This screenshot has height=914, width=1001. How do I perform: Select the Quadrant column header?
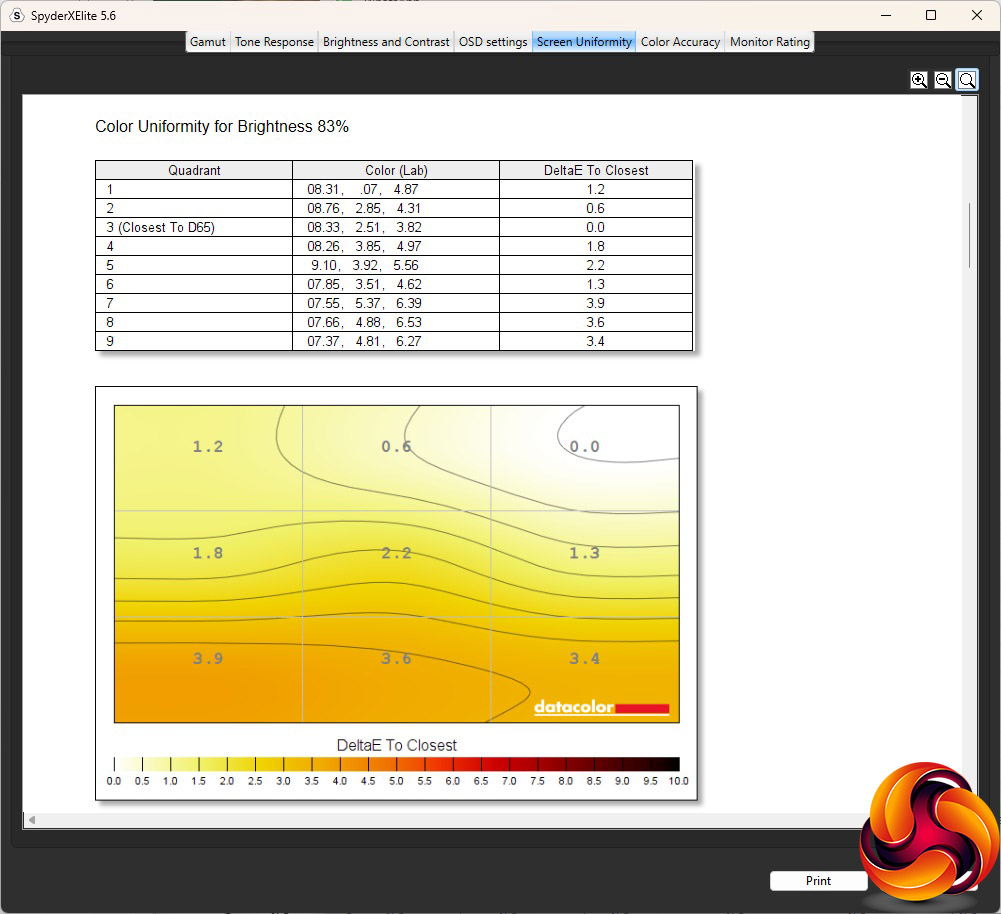point(194,170)
